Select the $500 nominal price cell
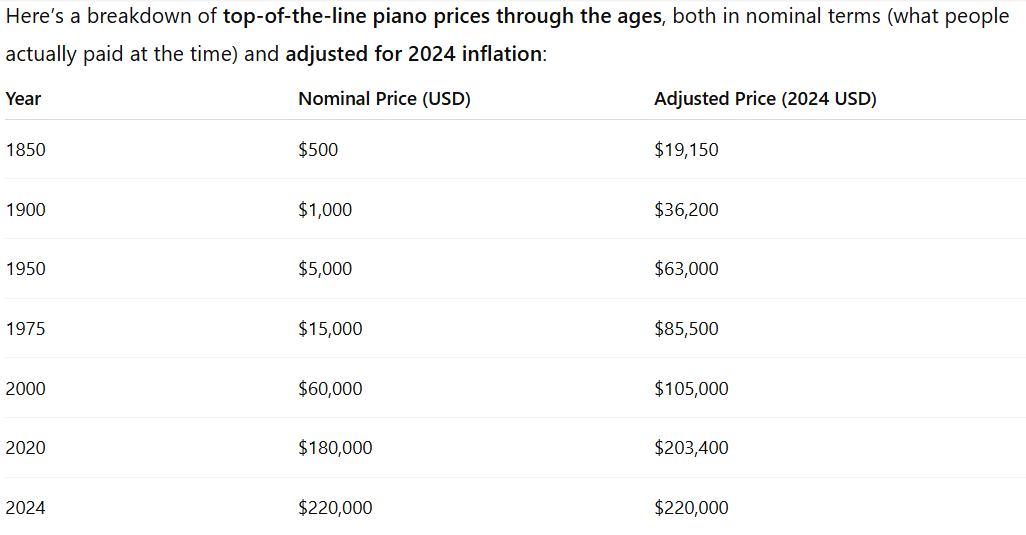This screenshot has height=535, width=1026. coord(318,150)
